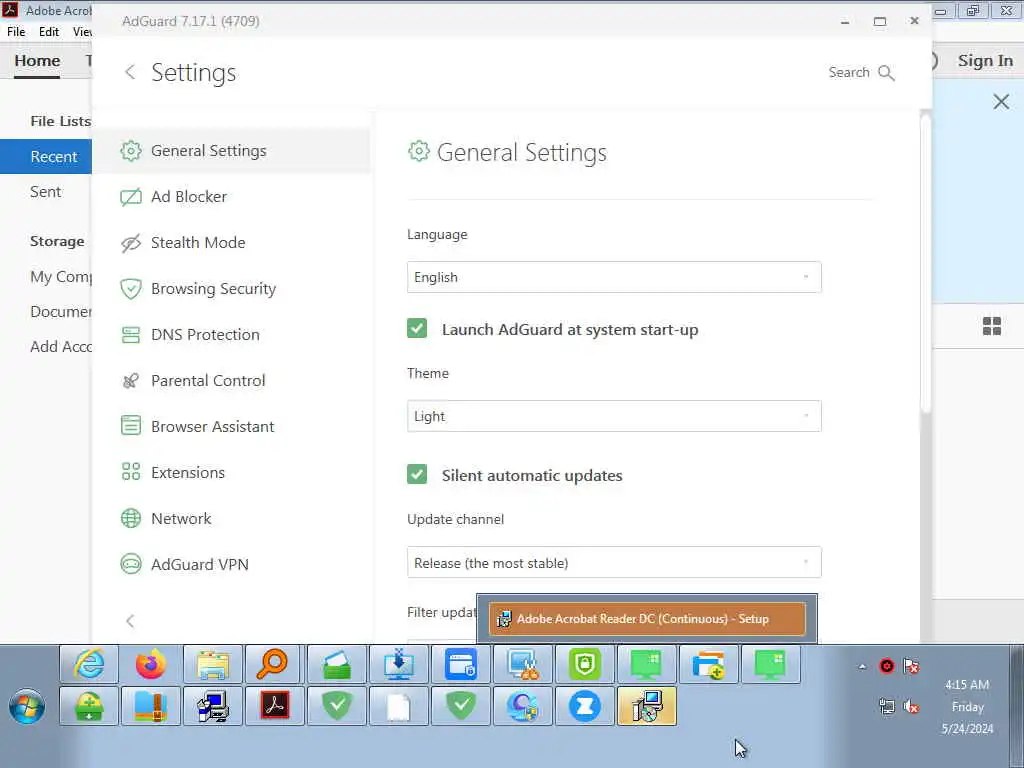The width and height of the screenshot is (1024, 768).
Task: Open Windows Explorer folder icon in taskbar
Action: pyautogui.click(x=213, y=664)
